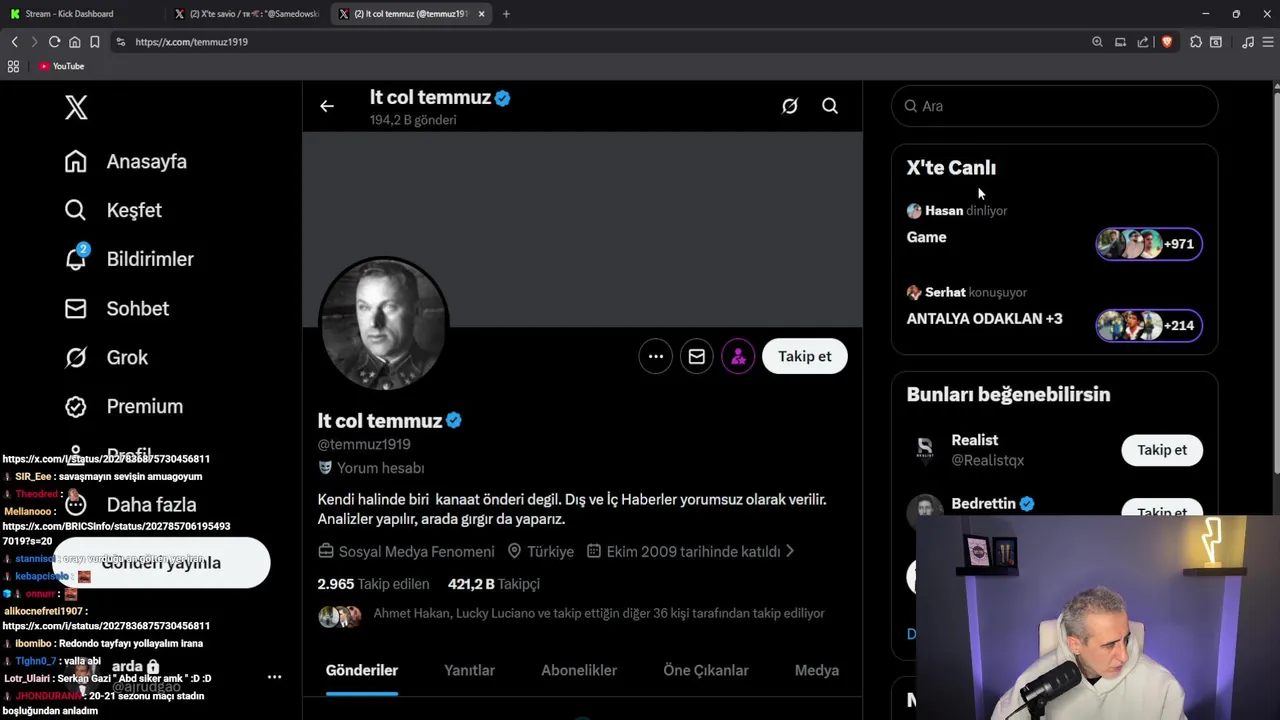
Task: Click the X logo home icon
Action: tap(76, 107)
